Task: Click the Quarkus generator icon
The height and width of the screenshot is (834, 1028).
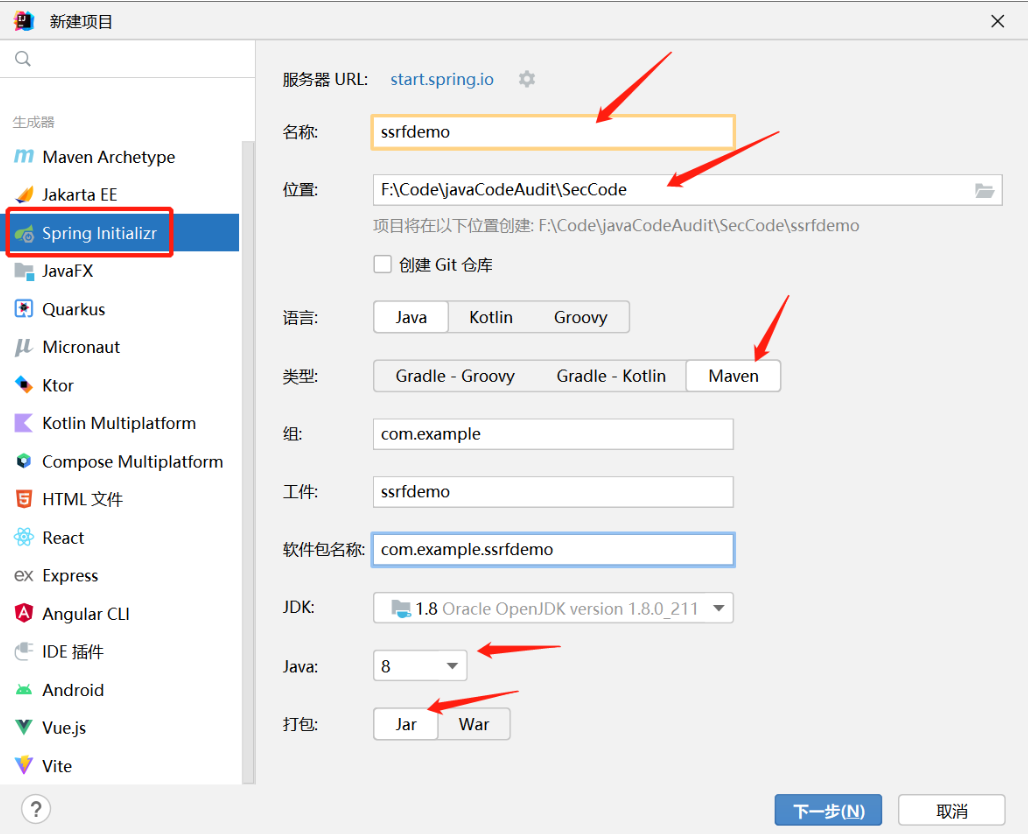Action: (24, 309)
